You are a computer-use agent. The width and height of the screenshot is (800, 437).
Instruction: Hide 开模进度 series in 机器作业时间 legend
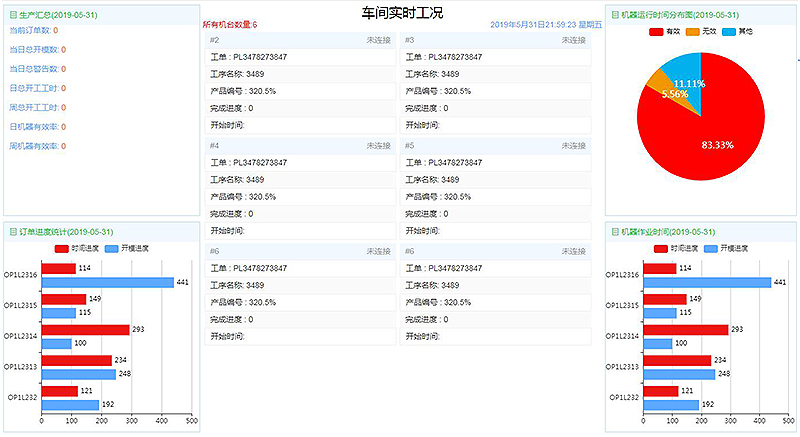(x=720, y=248)
